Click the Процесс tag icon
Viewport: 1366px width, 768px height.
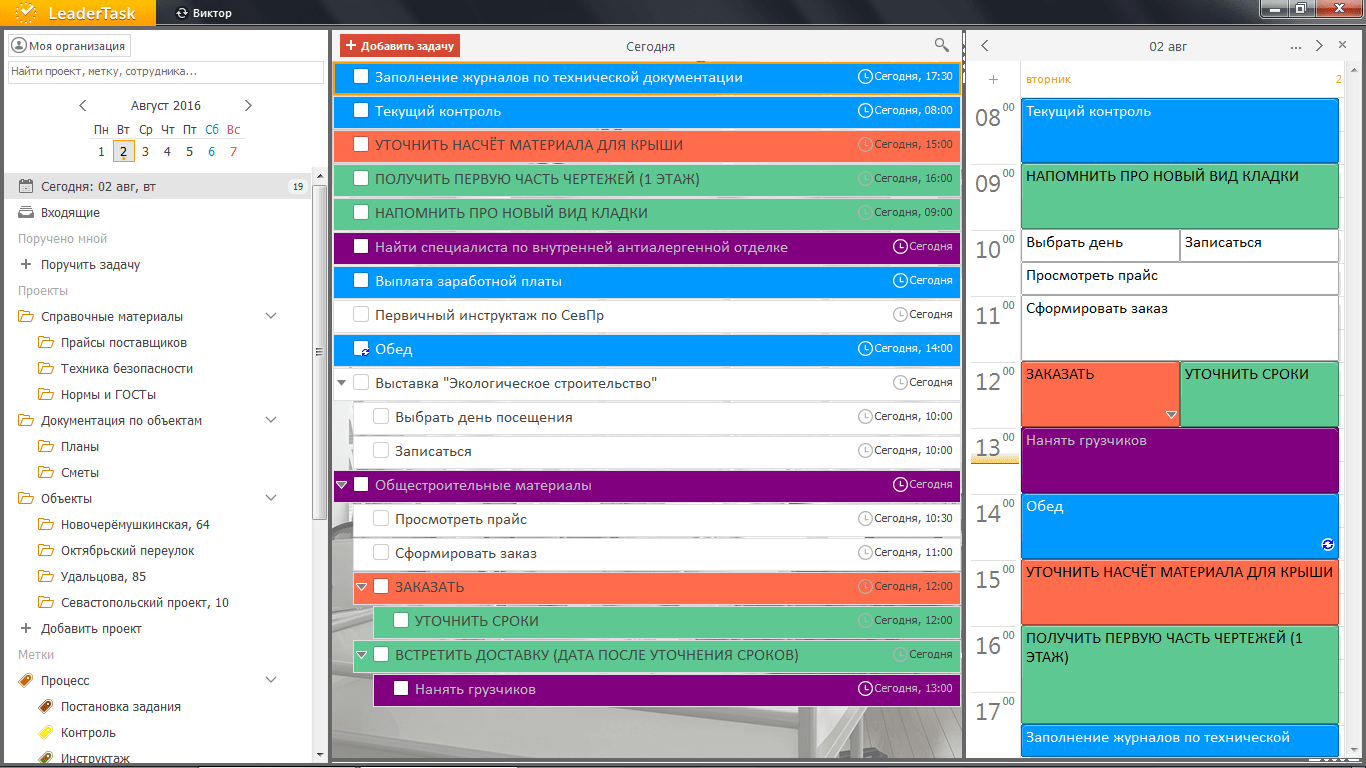26,681
